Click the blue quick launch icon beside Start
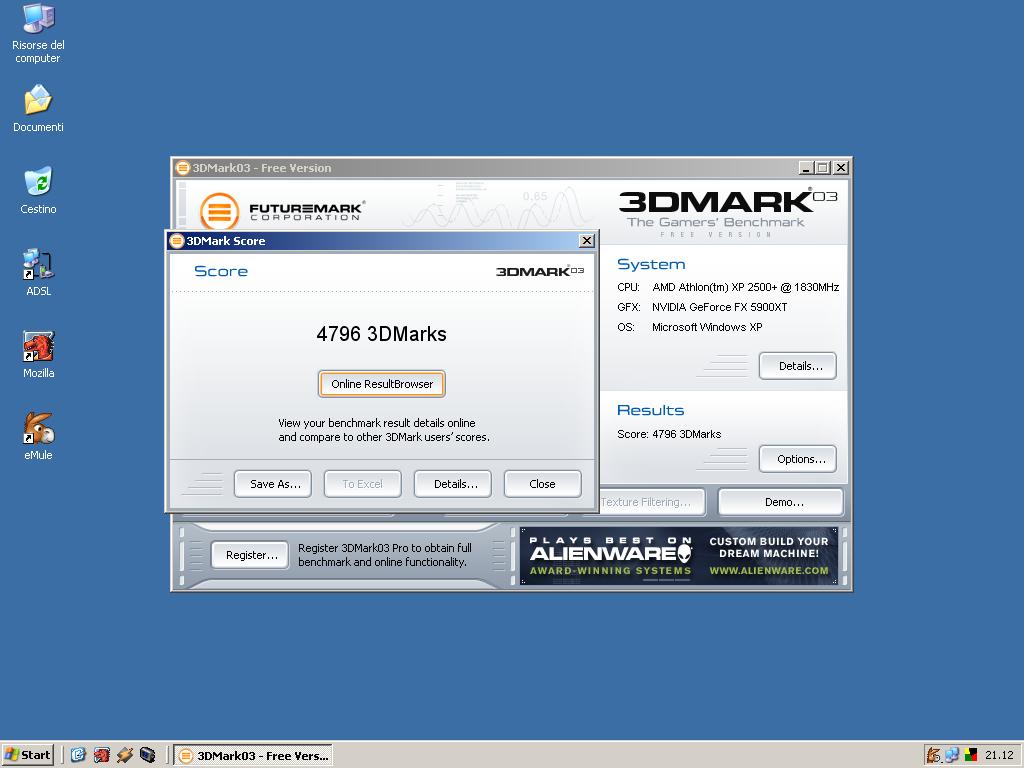Image resolution: width=1024 pixels, height=768 pixels. 78,755
